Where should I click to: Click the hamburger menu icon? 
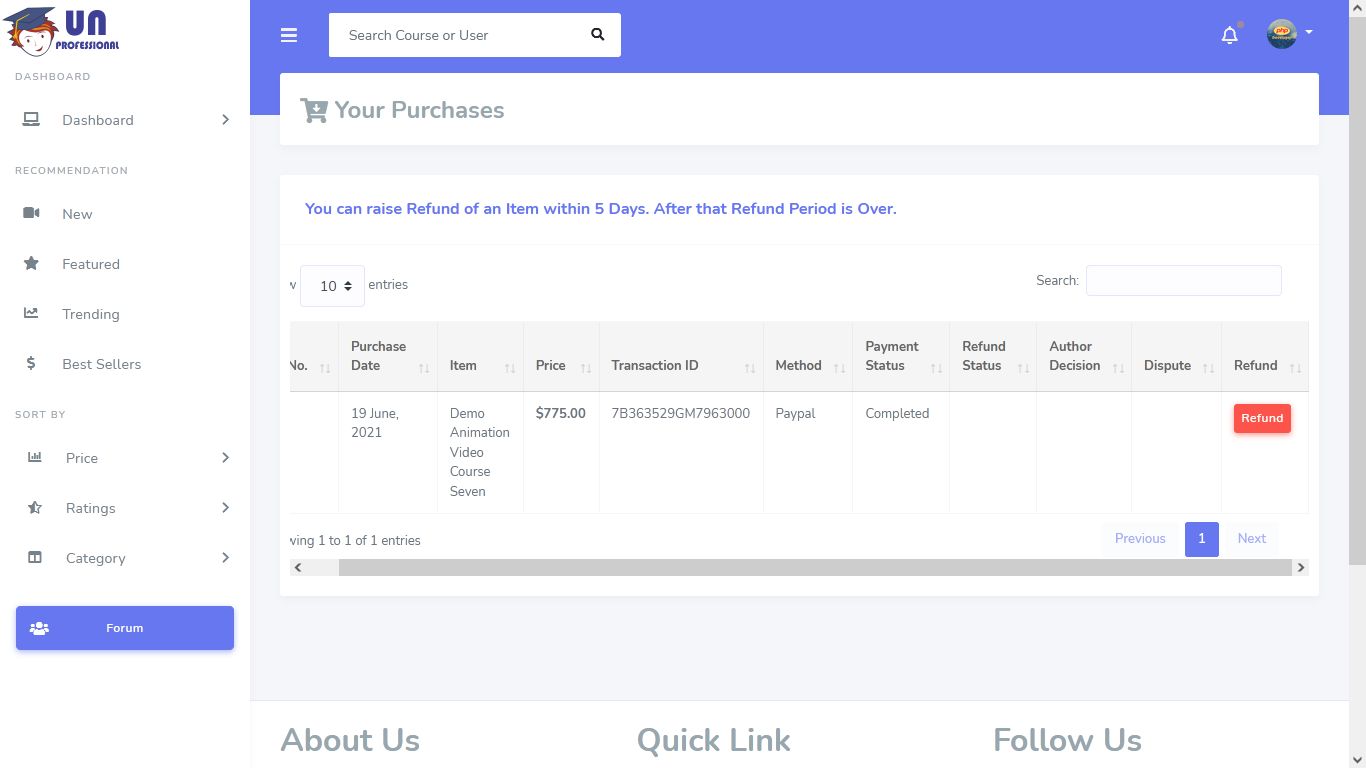click(x=289, y=35)
